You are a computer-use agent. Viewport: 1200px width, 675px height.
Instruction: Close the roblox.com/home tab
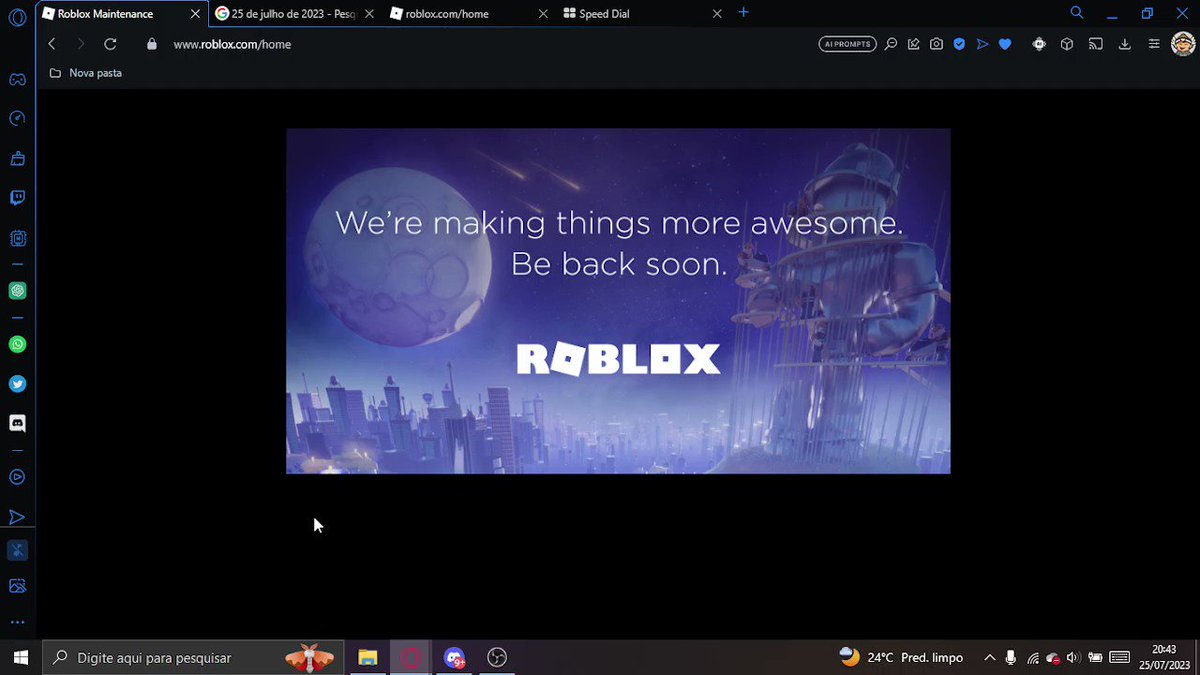(x=543, y=14)
